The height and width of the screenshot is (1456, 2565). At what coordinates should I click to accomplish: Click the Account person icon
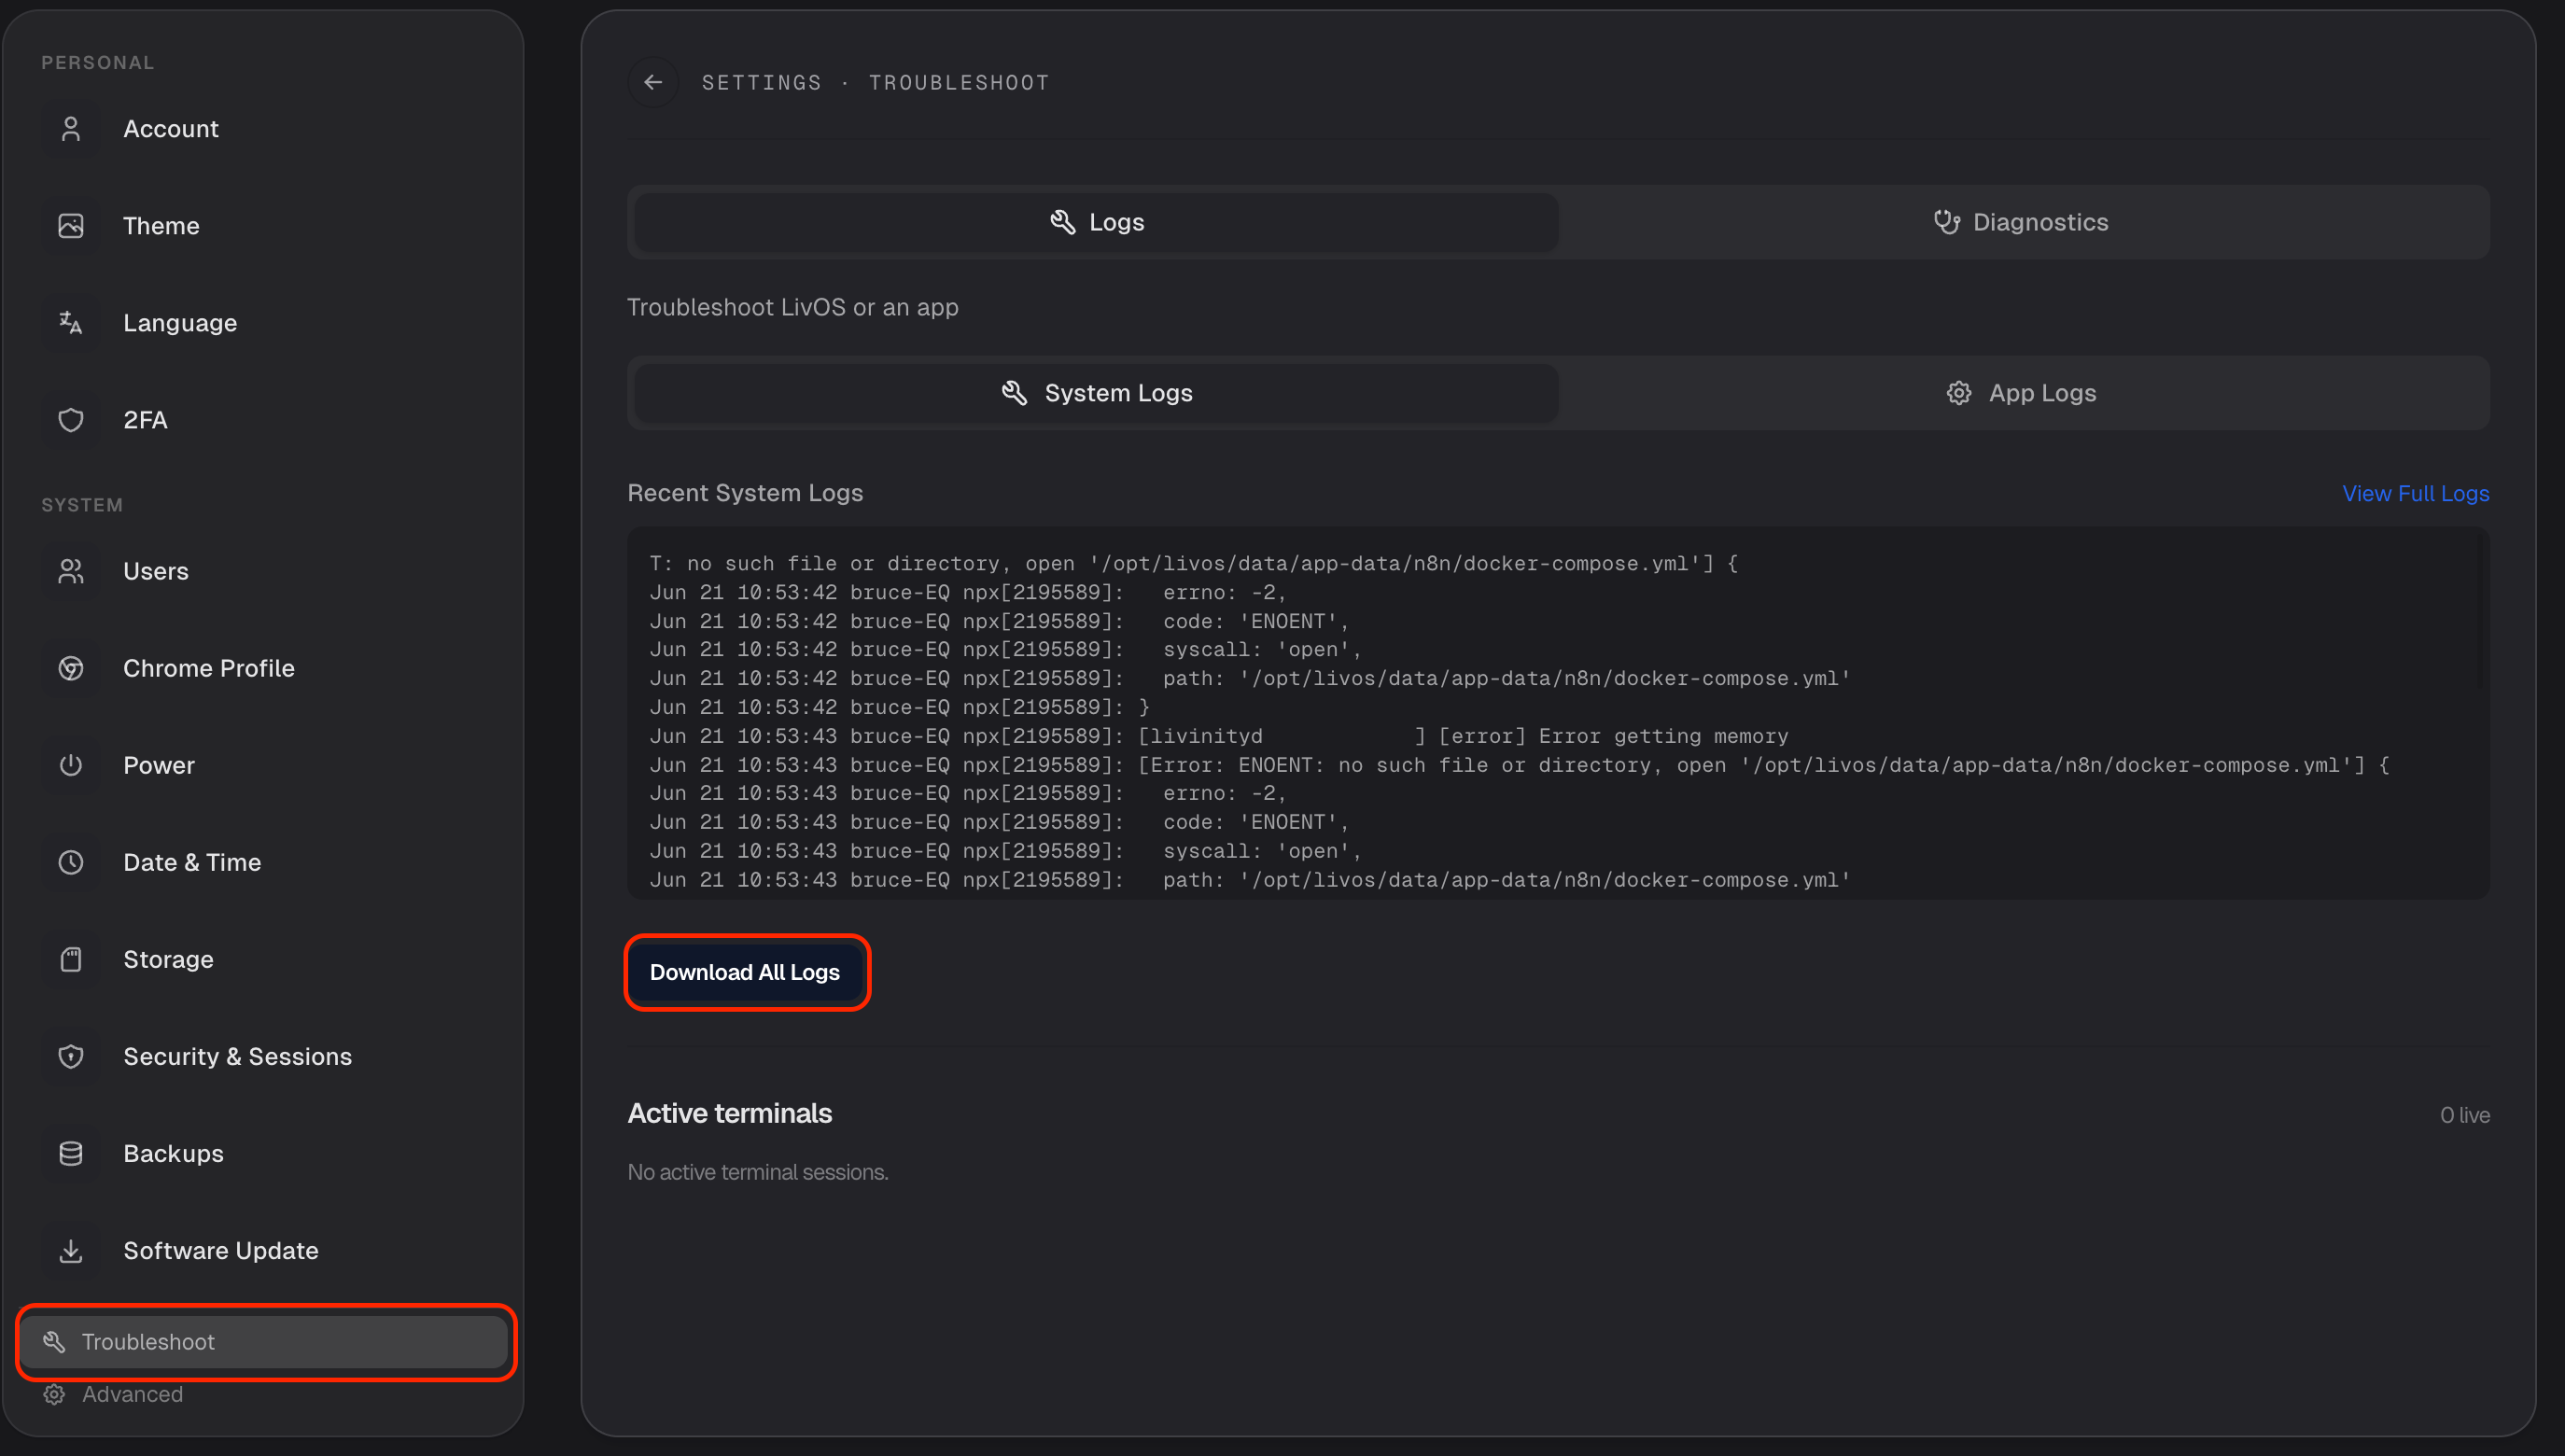71,129
